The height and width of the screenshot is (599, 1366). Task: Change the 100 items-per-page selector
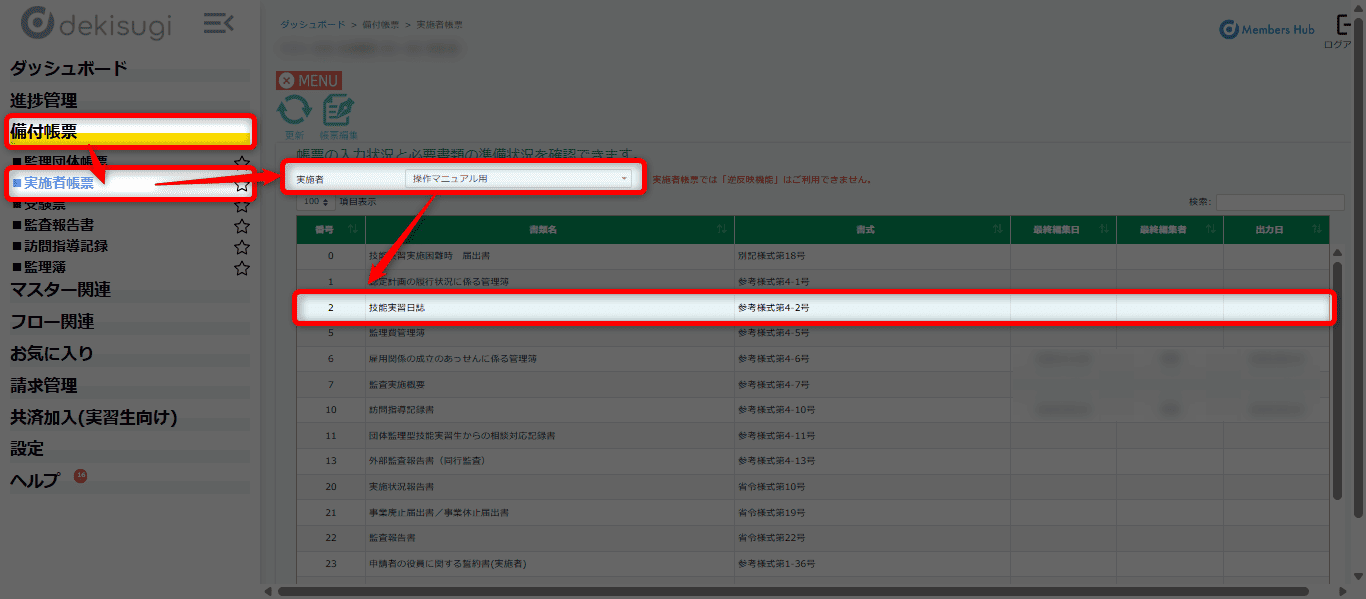(x=317, y=201)
